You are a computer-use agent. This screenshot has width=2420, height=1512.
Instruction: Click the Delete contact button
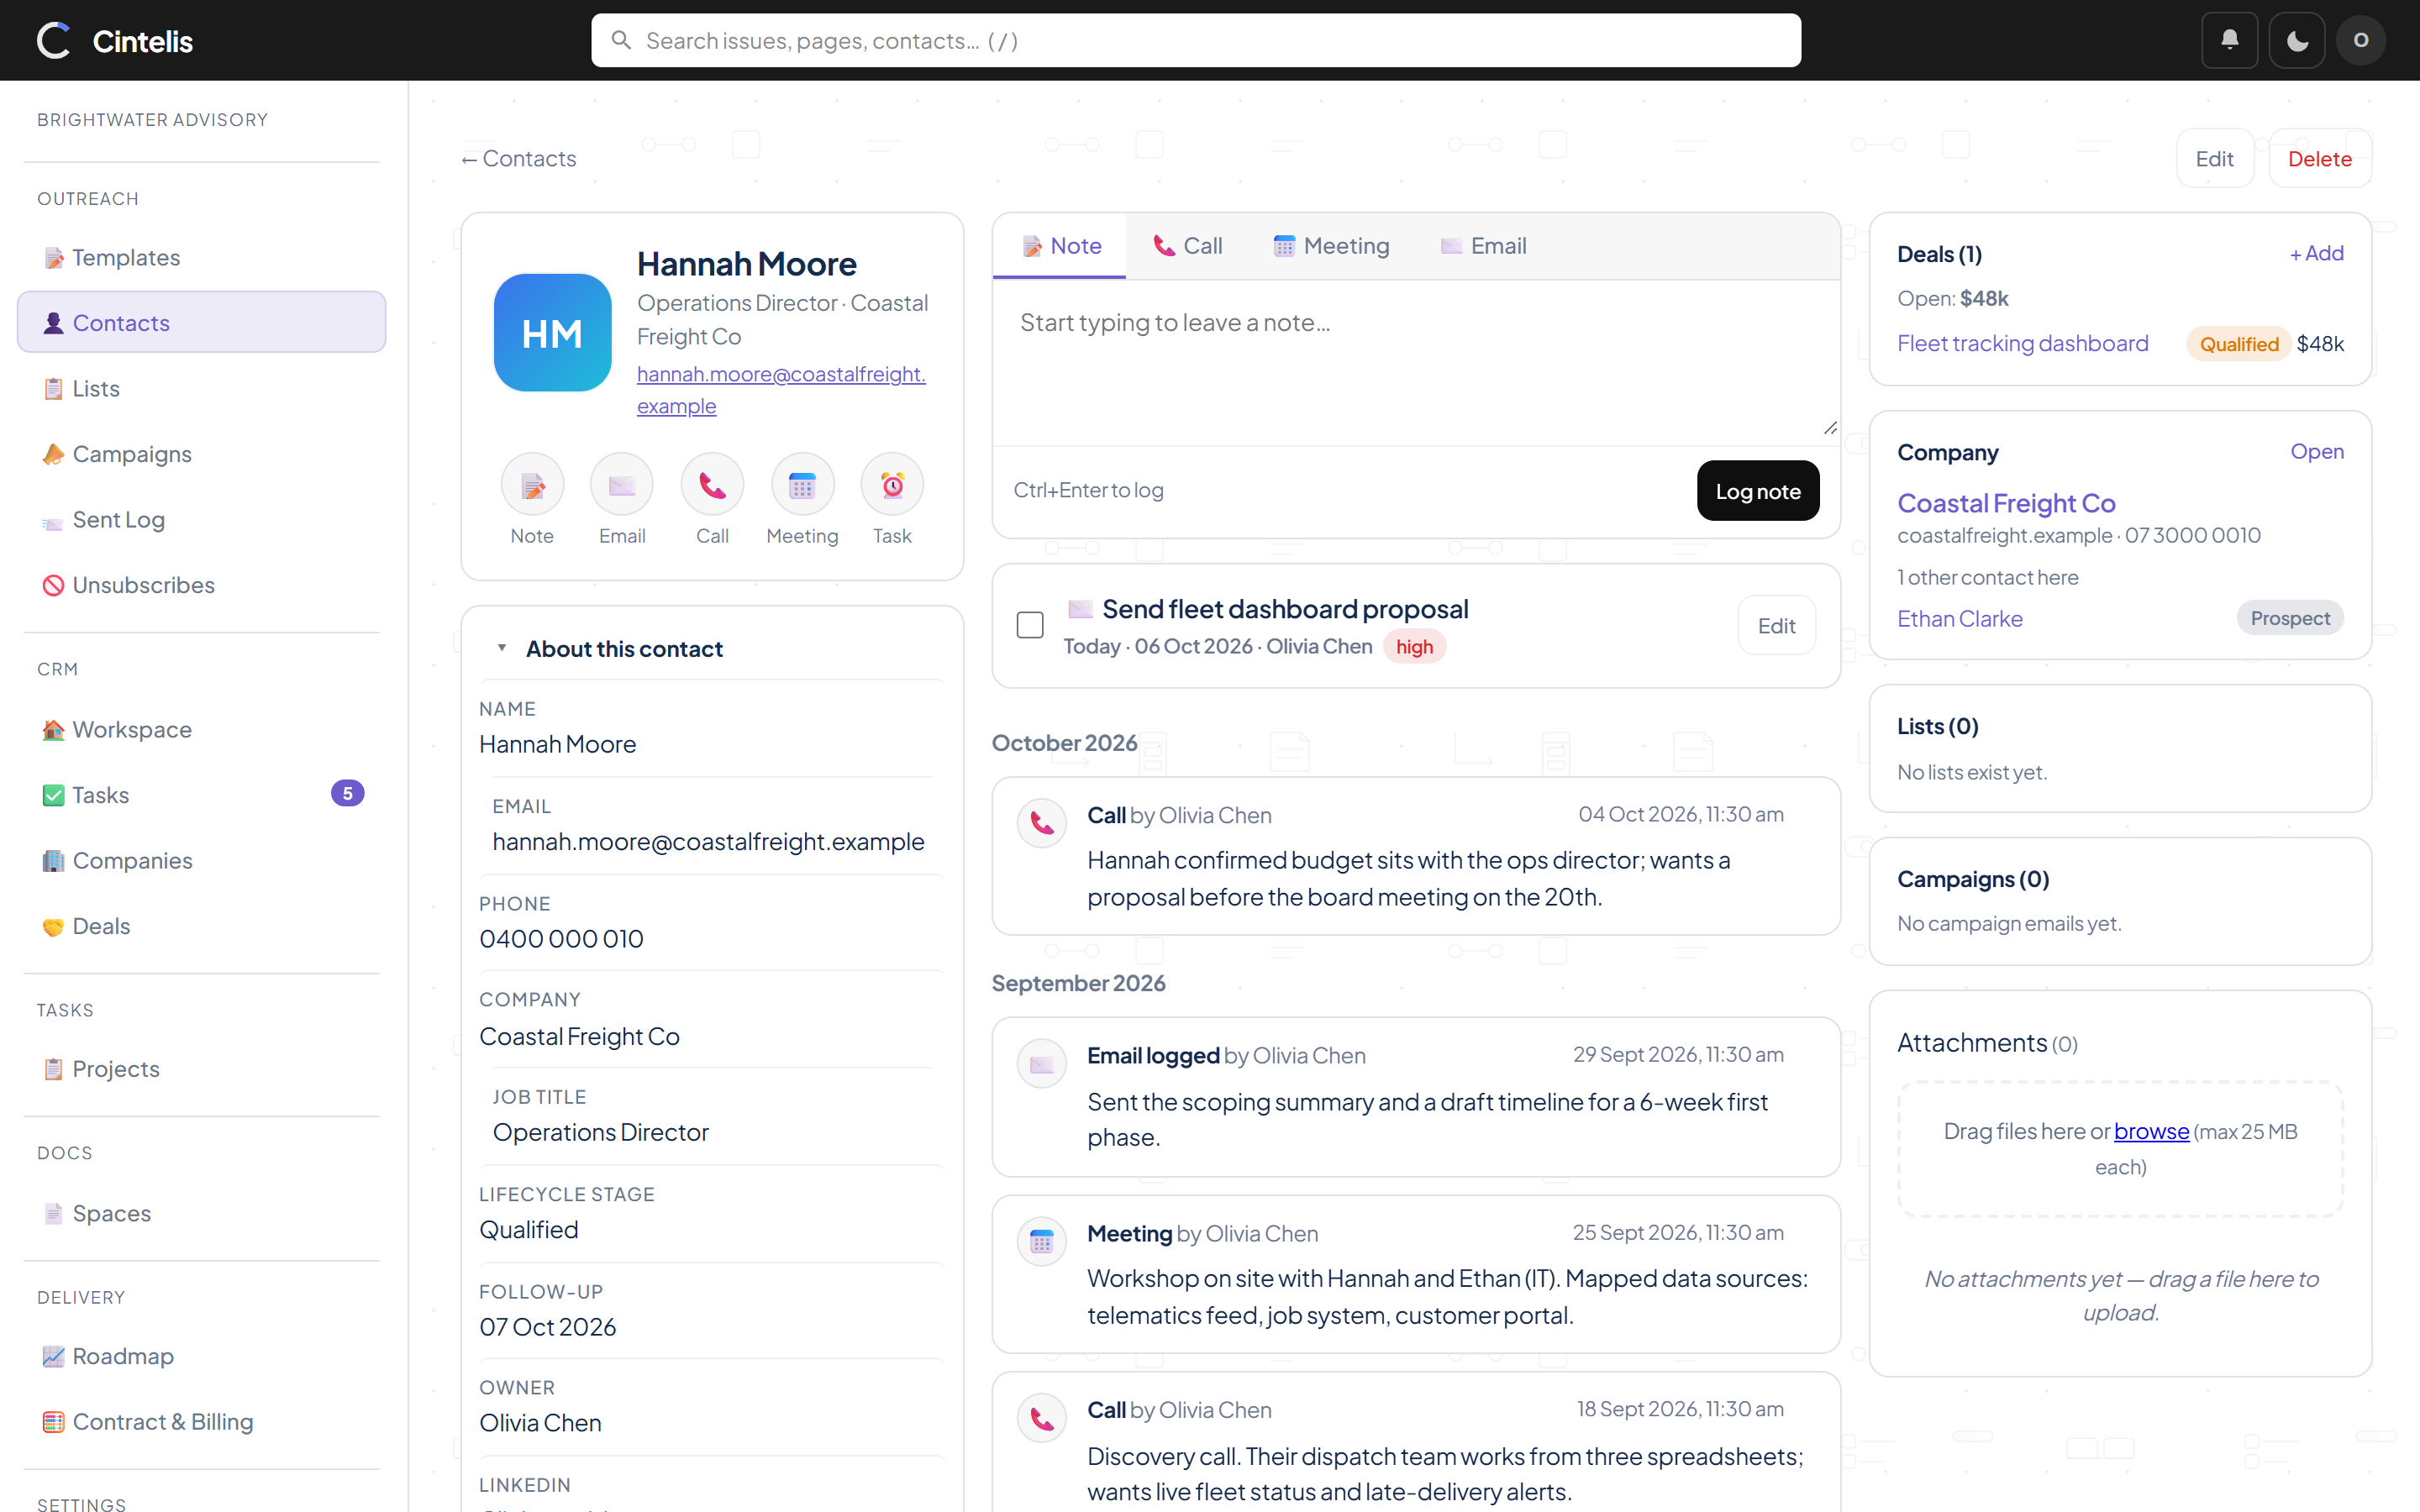coord(2320,159)
